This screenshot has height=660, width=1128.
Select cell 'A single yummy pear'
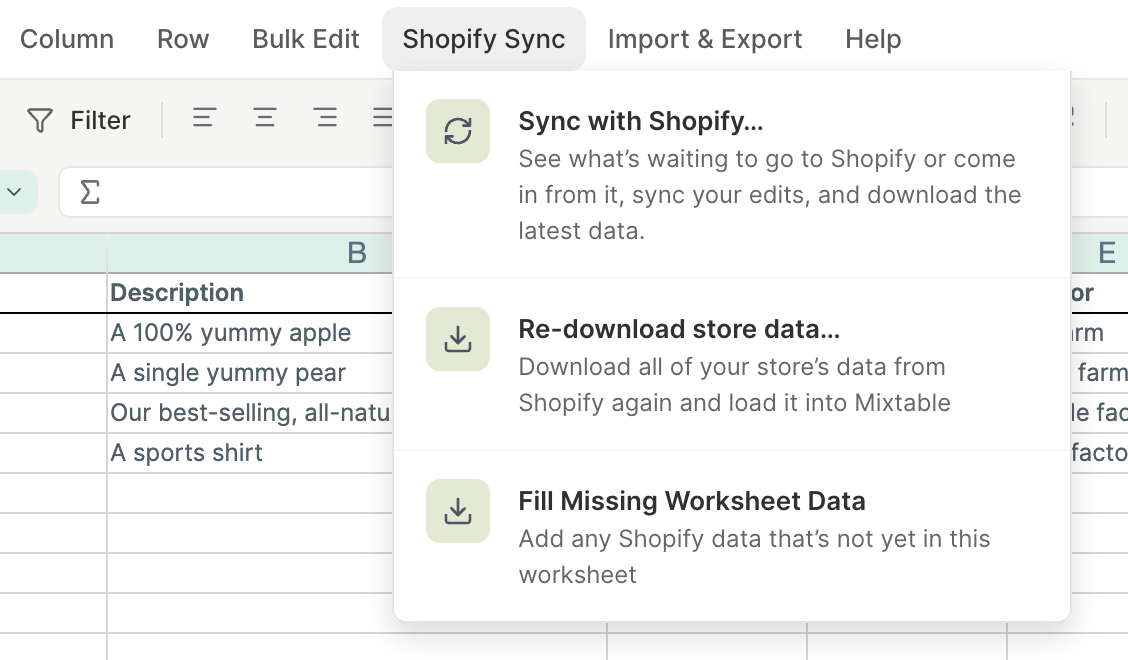(x=250, y=373)
